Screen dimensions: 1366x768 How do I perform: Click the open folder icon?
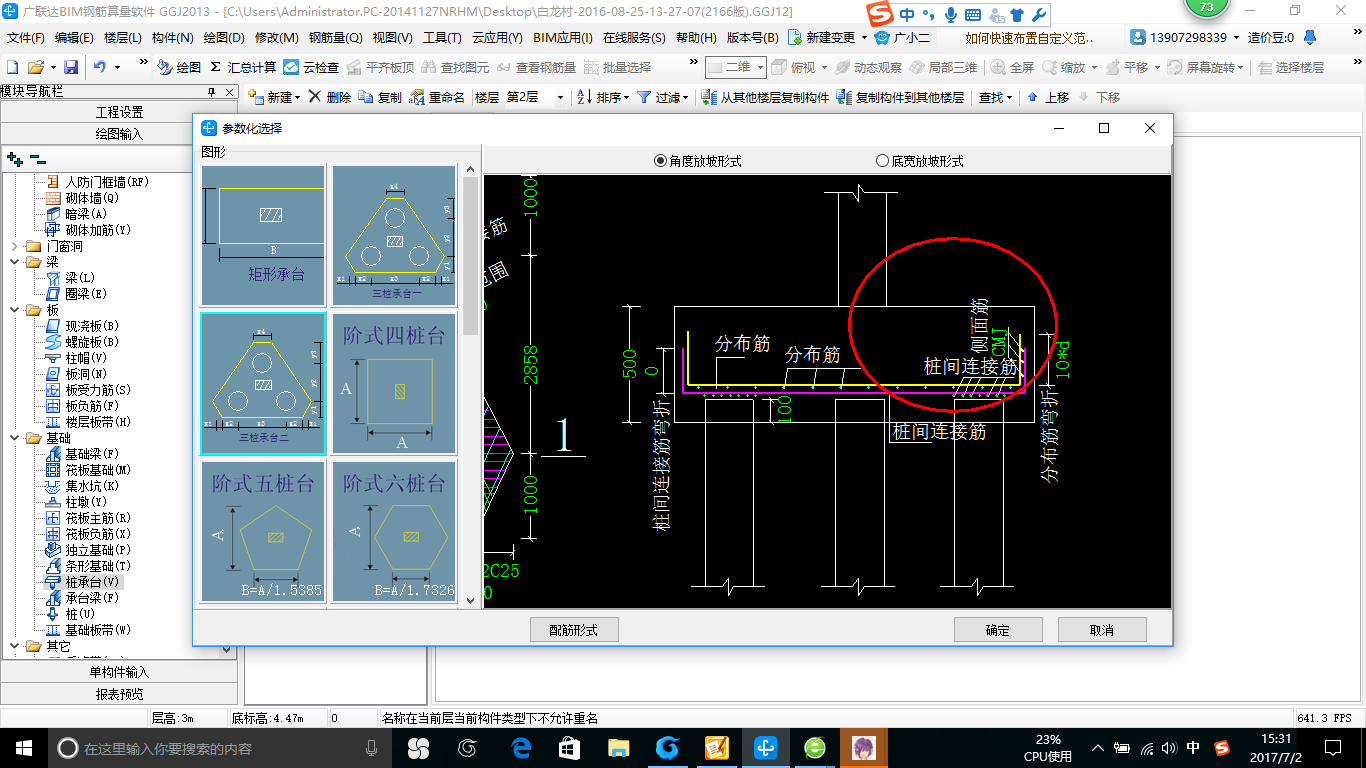(x=36, y=67)
